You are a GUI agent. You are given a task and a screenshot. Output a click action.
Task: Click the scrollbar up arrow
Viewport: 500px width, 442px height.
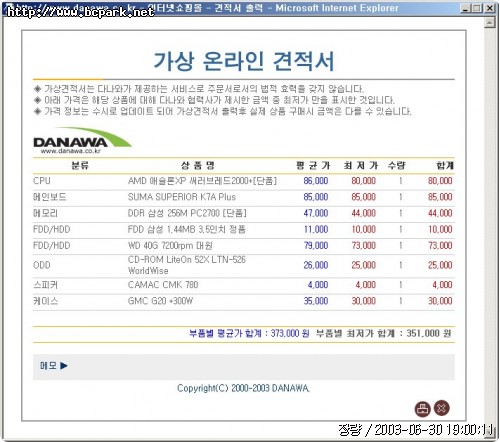click(x=489, y=23)
